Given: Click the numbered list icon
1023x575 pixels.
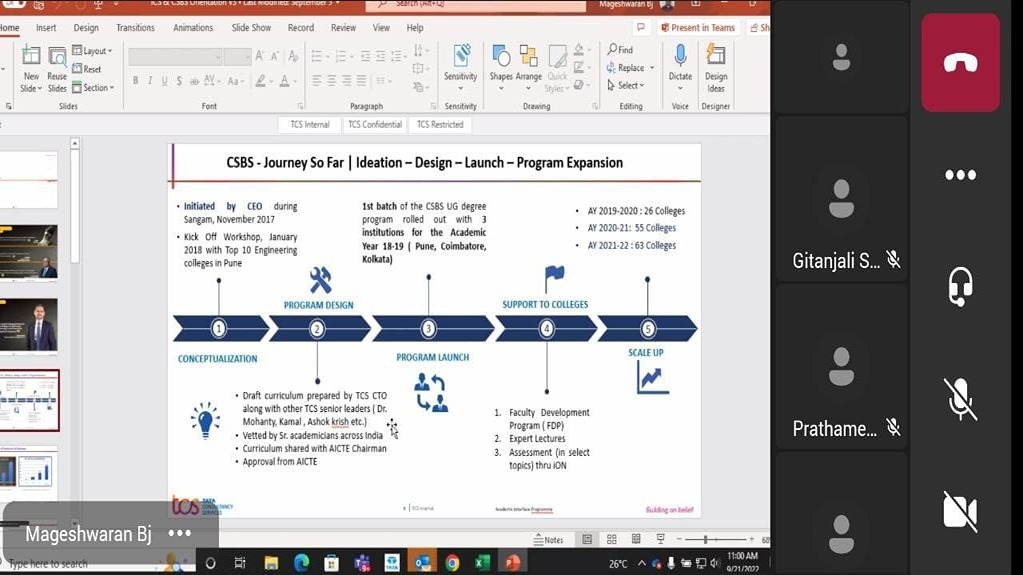Looking at the screenshot, I should pyautogui.click(x=341, y=57).
